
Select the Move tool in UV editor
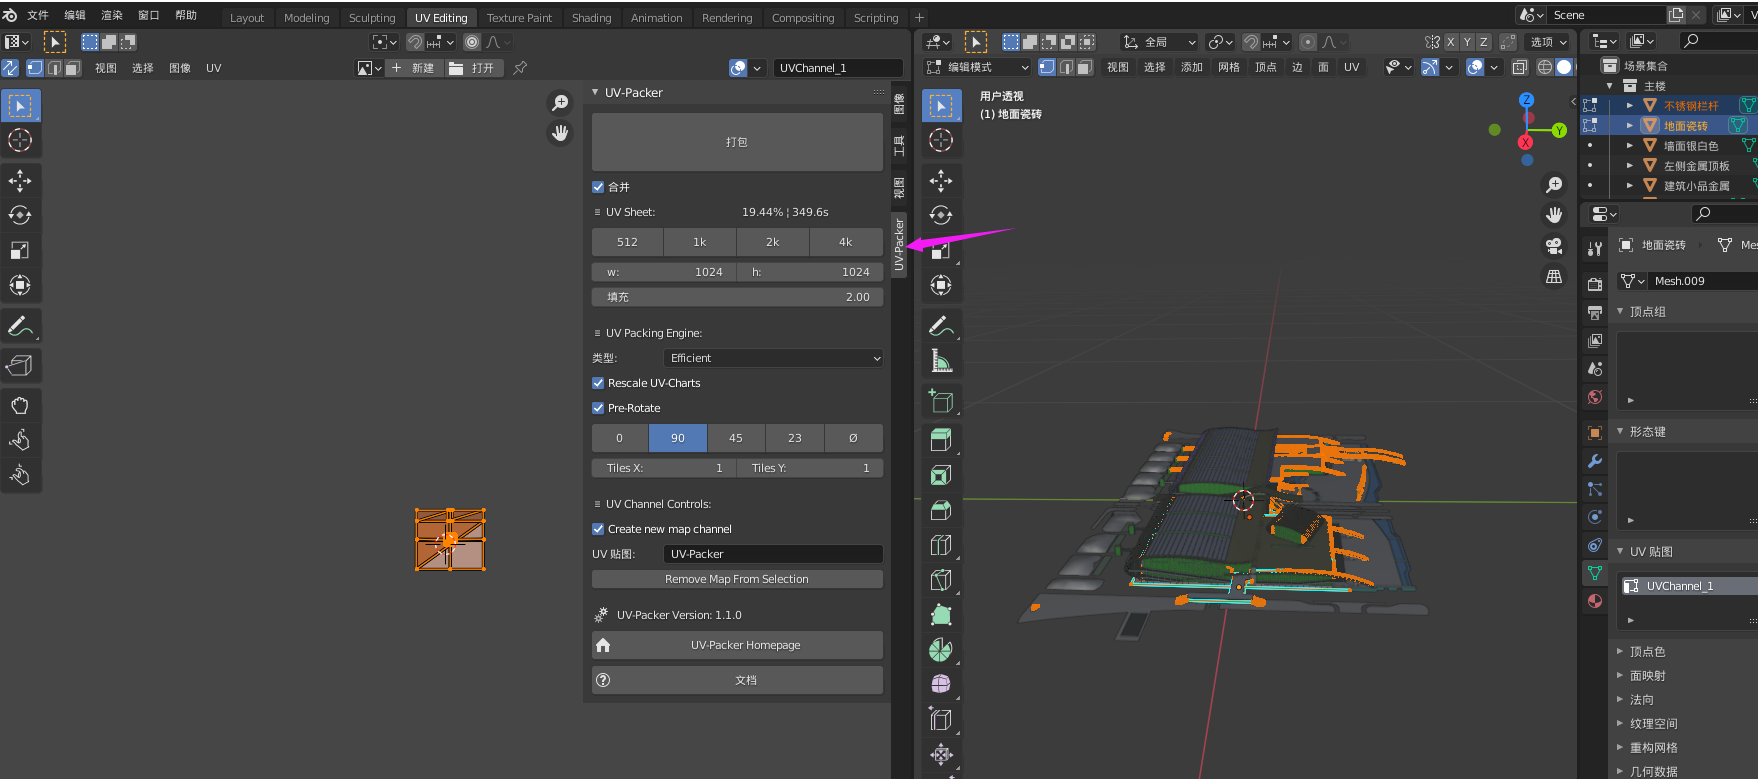[20, 180]
